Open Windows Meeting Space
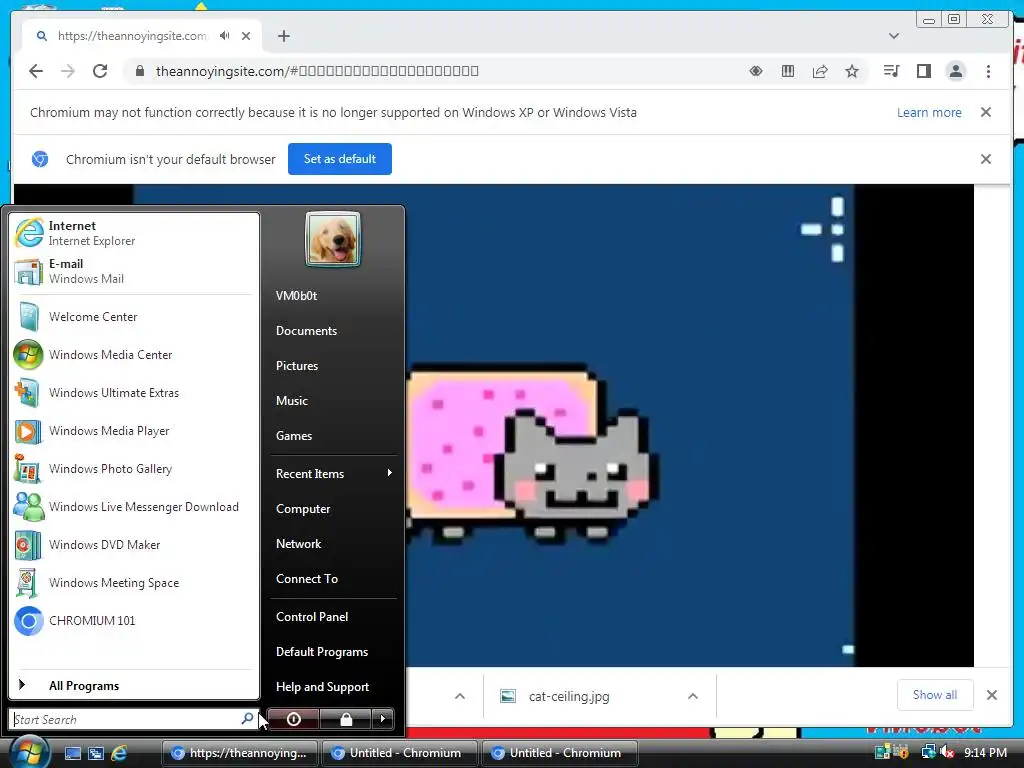The width and height of the screenshot is (1024, 768). pyautogui.click(x=134, y=583)
